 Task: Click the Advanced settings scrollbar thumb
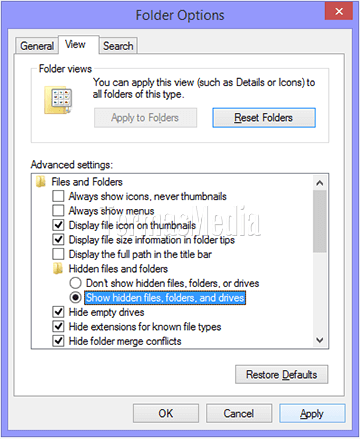[320, 221]
